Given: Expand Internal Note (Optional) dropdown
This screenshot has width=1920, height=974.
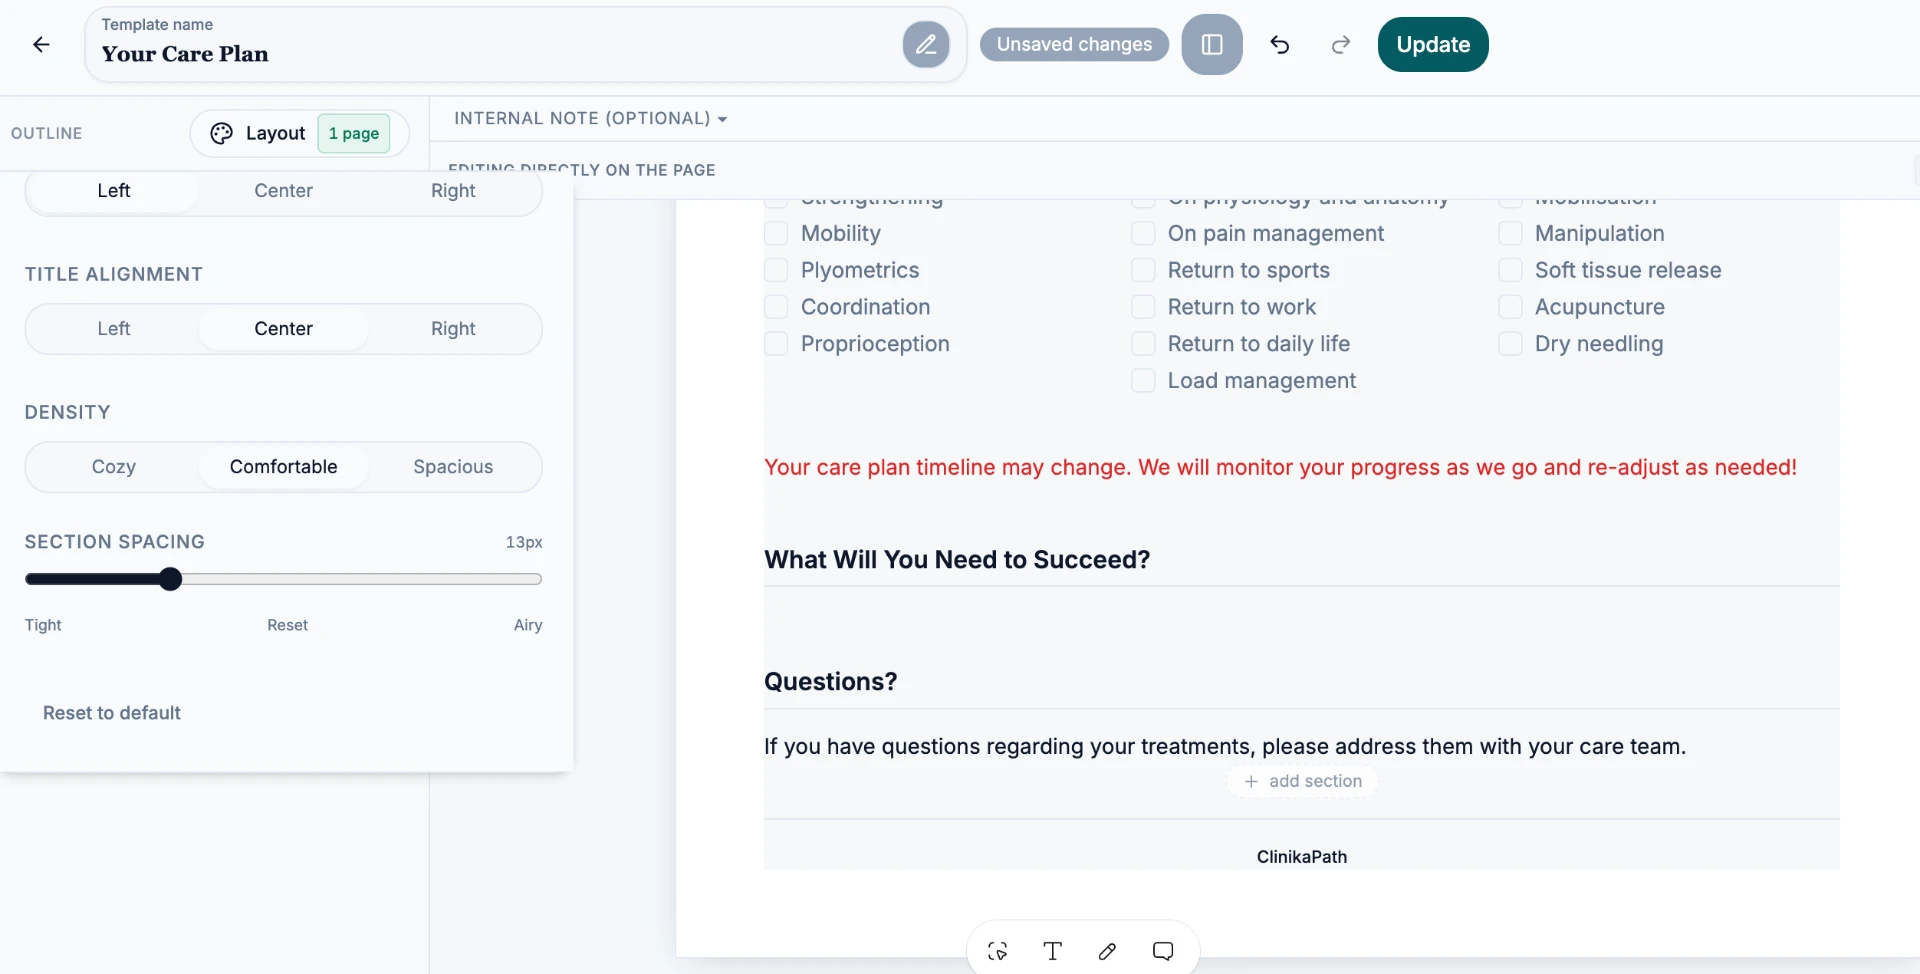Looking at the screenshot, I should click(591, 118).
